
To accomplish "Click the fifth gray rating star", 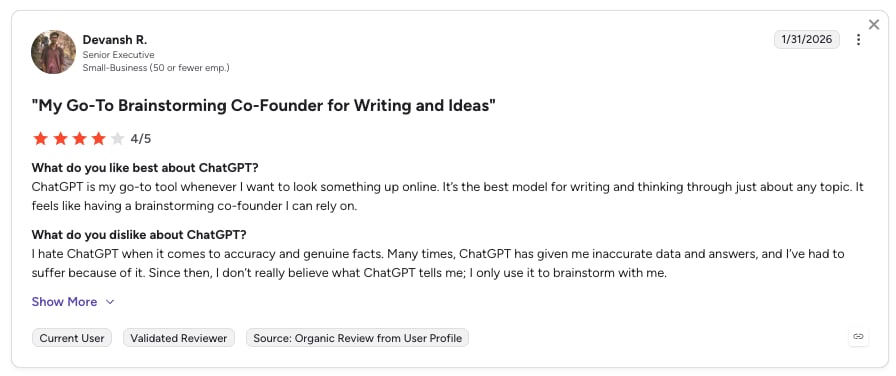I will point(118,138).
